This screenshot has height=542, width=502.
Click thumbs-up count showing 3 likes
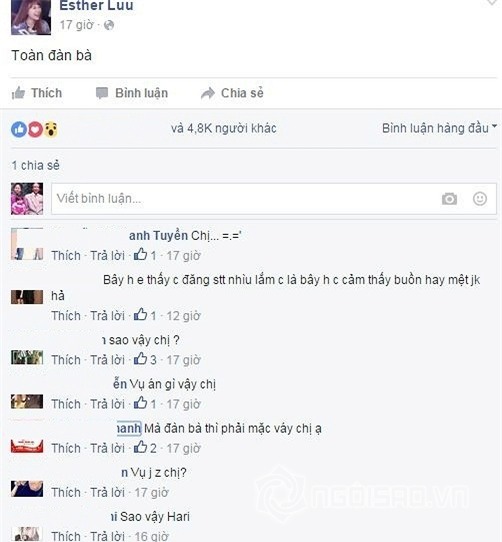[145, 359]
